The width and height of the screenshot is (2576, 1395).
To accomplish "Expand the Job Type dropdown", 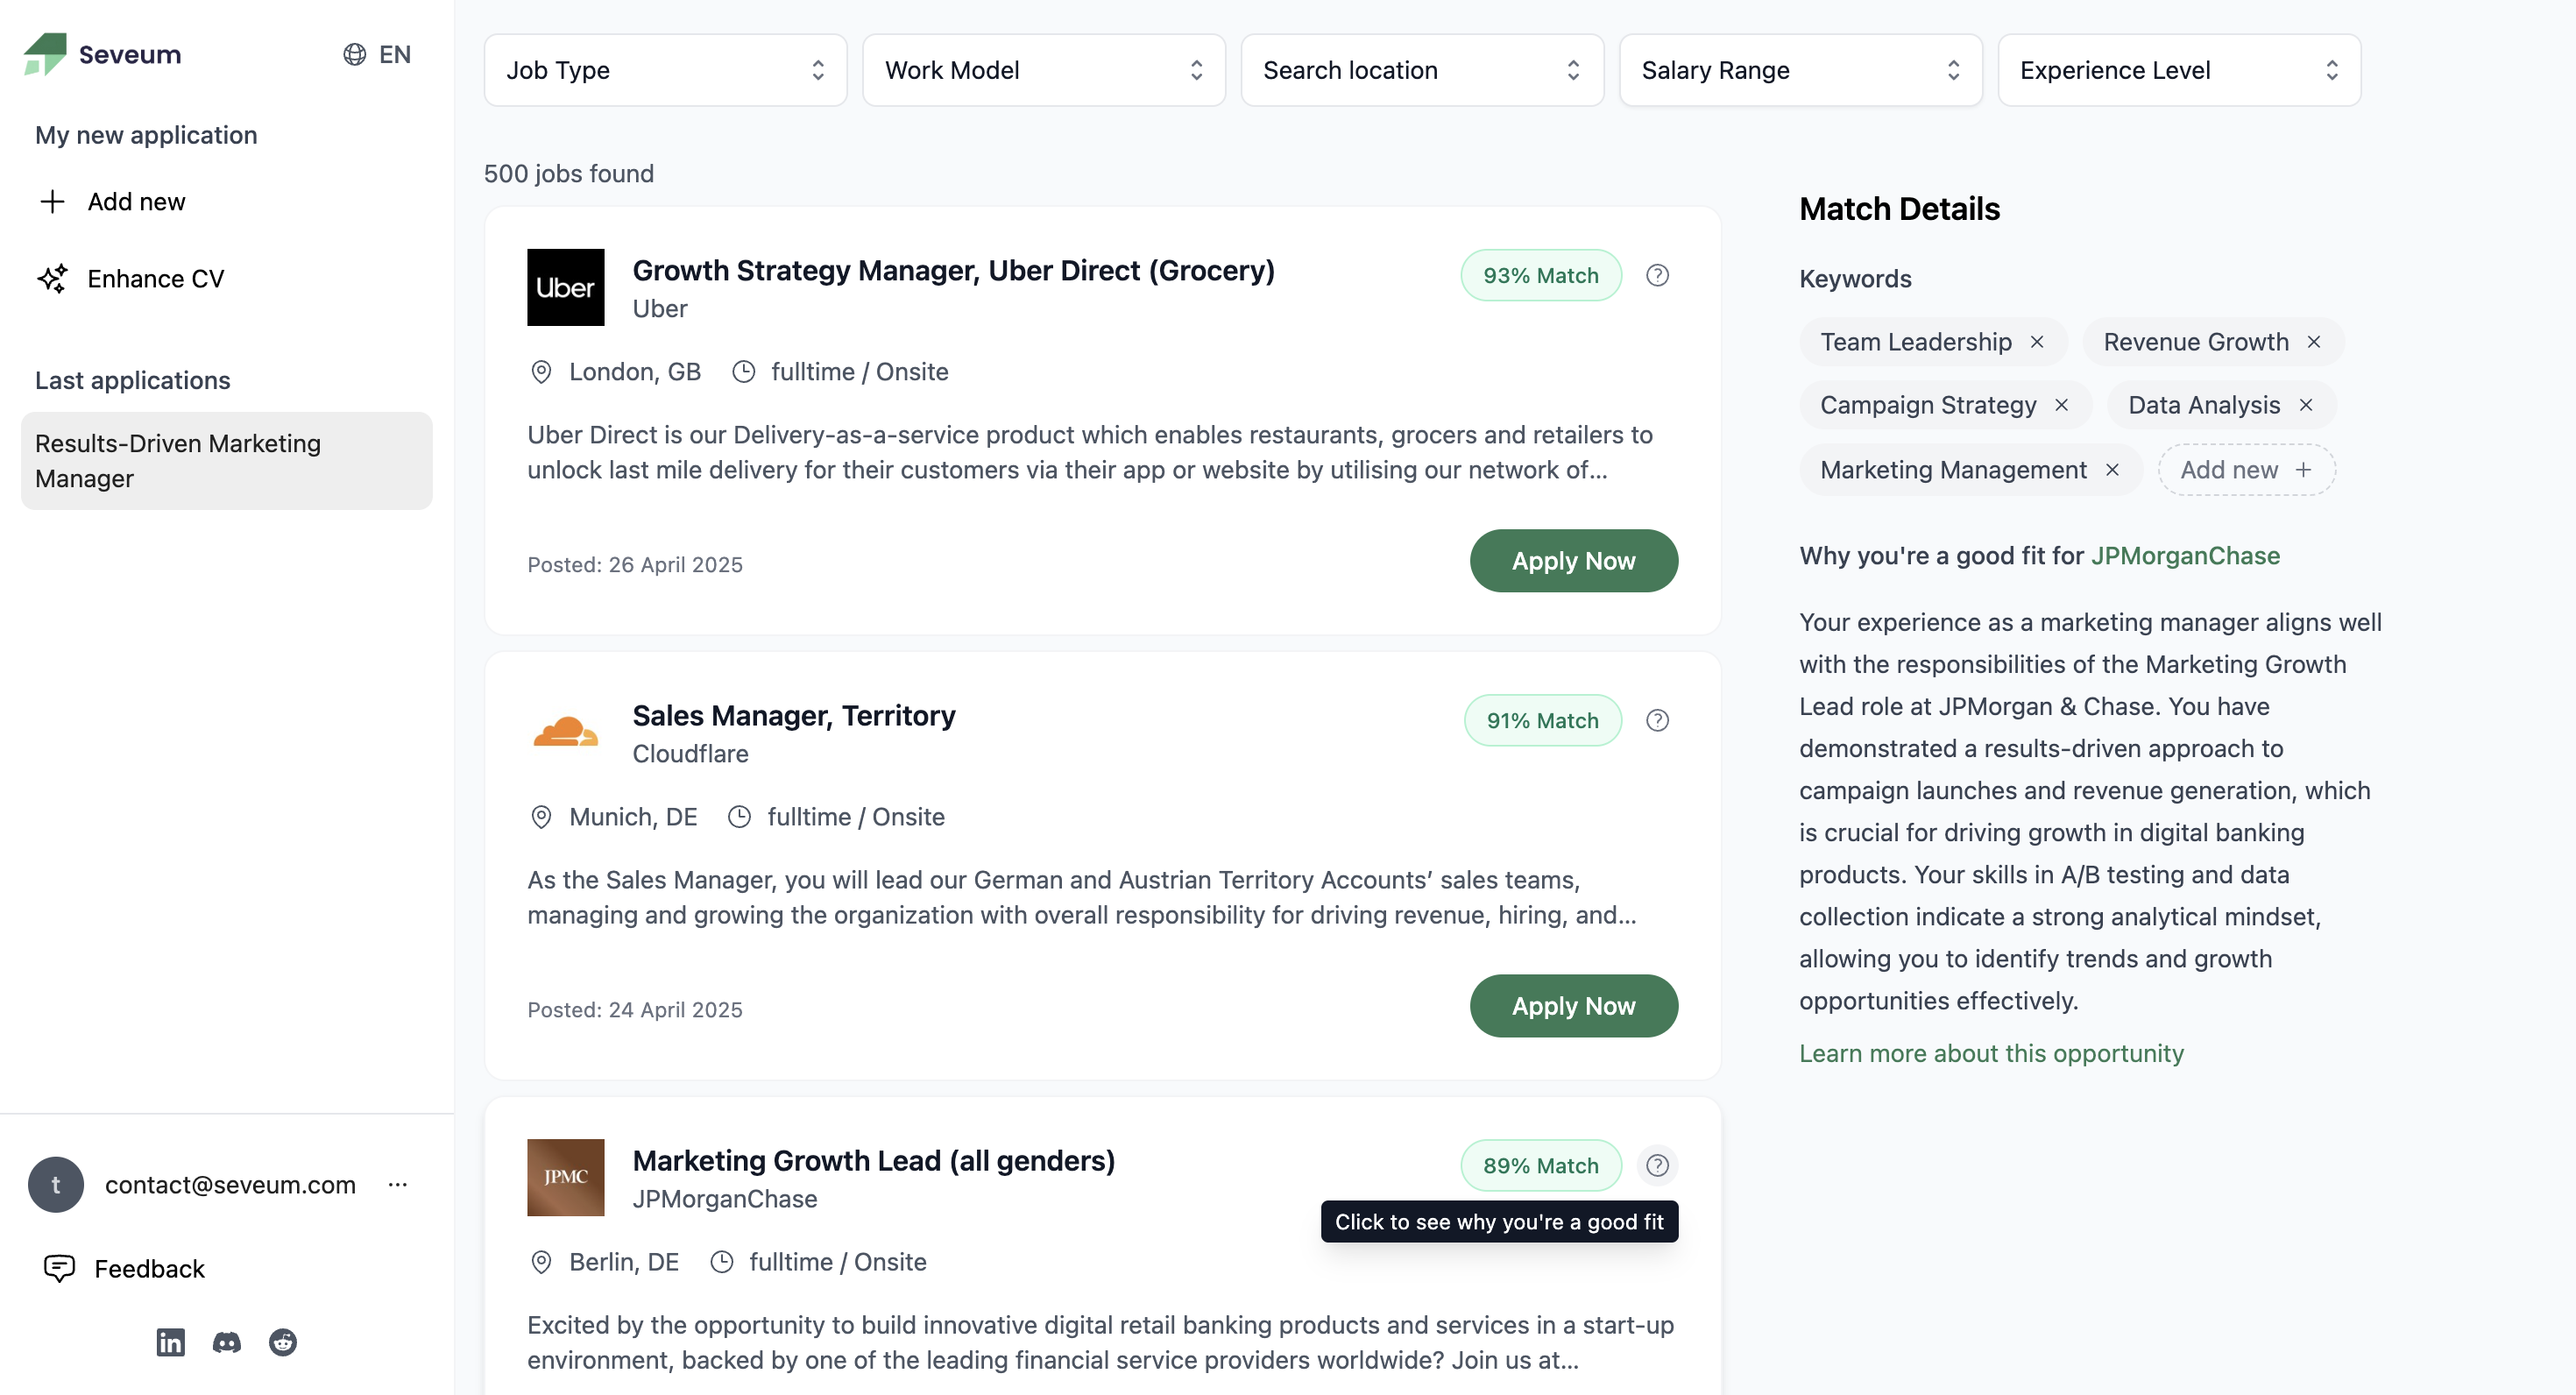I will pos(665,70).
